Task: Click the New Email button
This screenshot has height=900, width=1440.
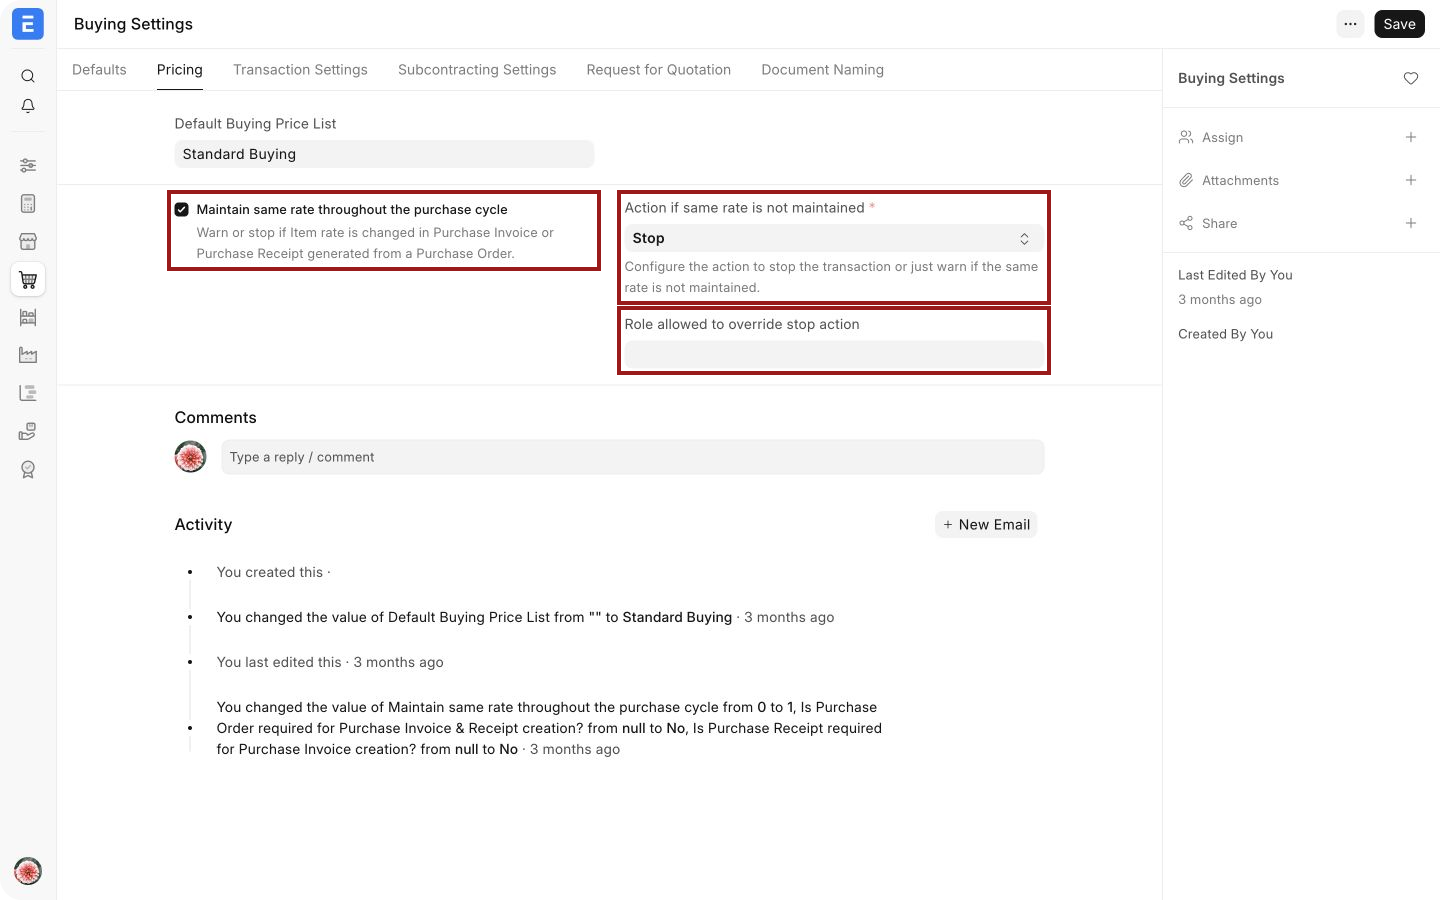Action: click(x=986, y=525)
